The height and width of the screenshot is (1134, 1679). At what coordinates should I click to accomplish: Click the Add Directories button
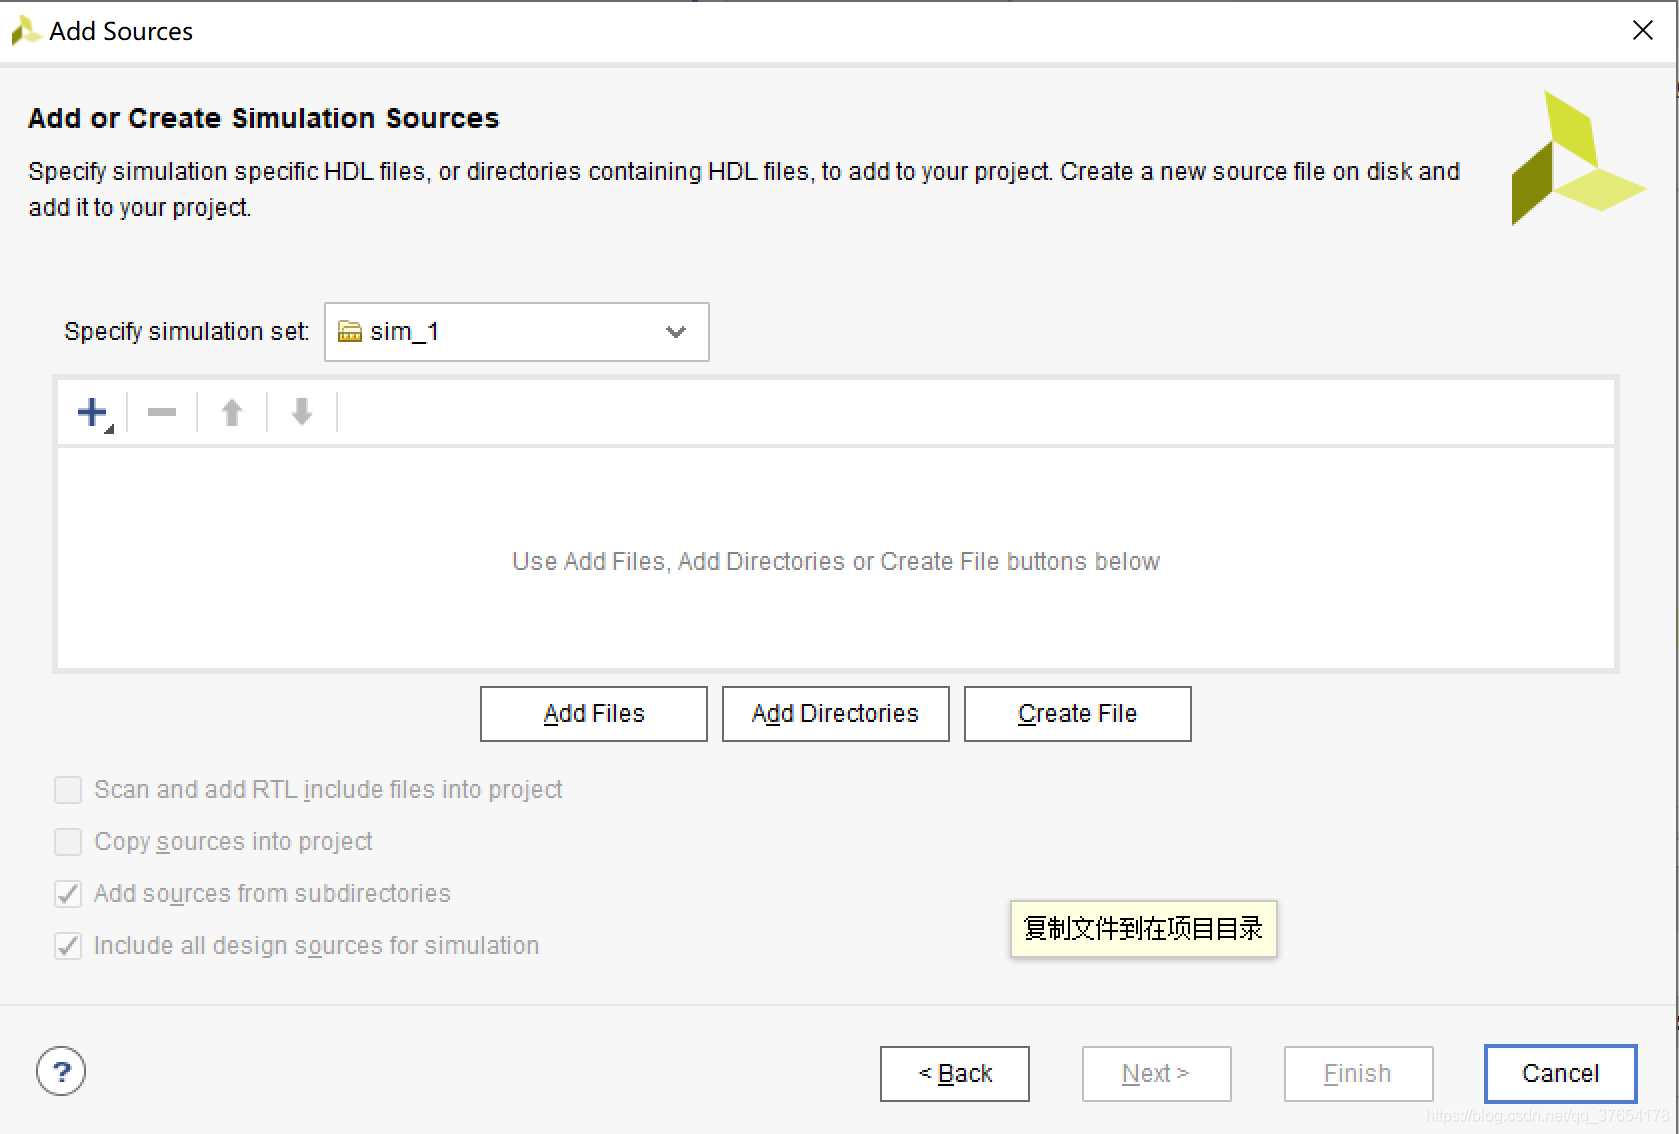point(836,714)
